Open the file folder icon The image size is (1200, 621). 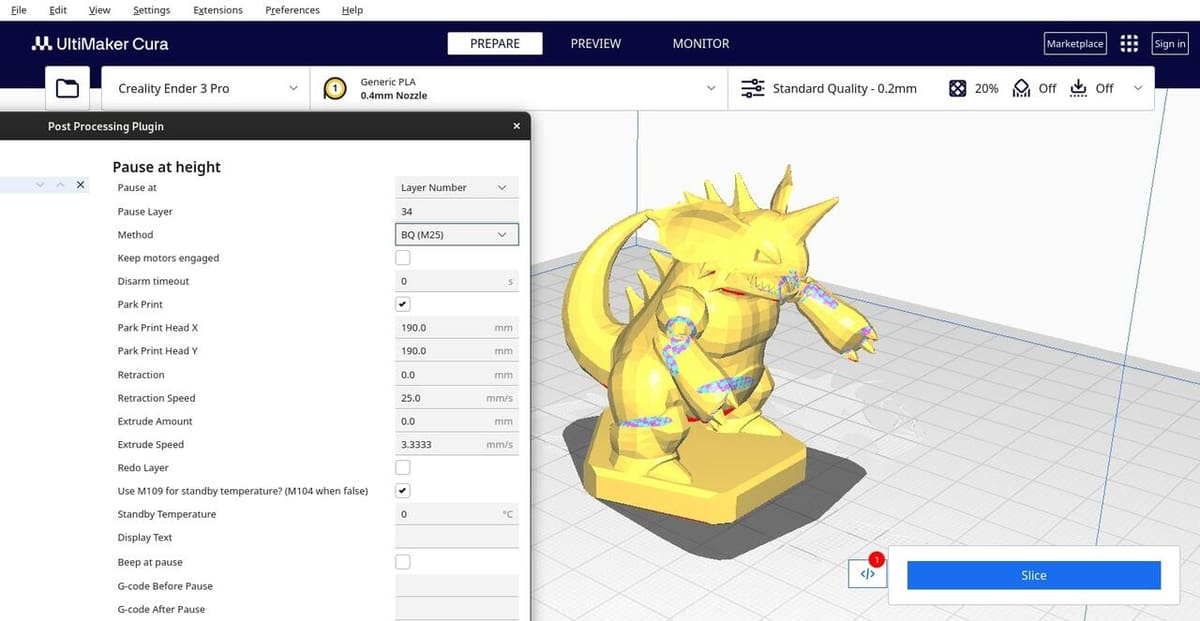67,89
